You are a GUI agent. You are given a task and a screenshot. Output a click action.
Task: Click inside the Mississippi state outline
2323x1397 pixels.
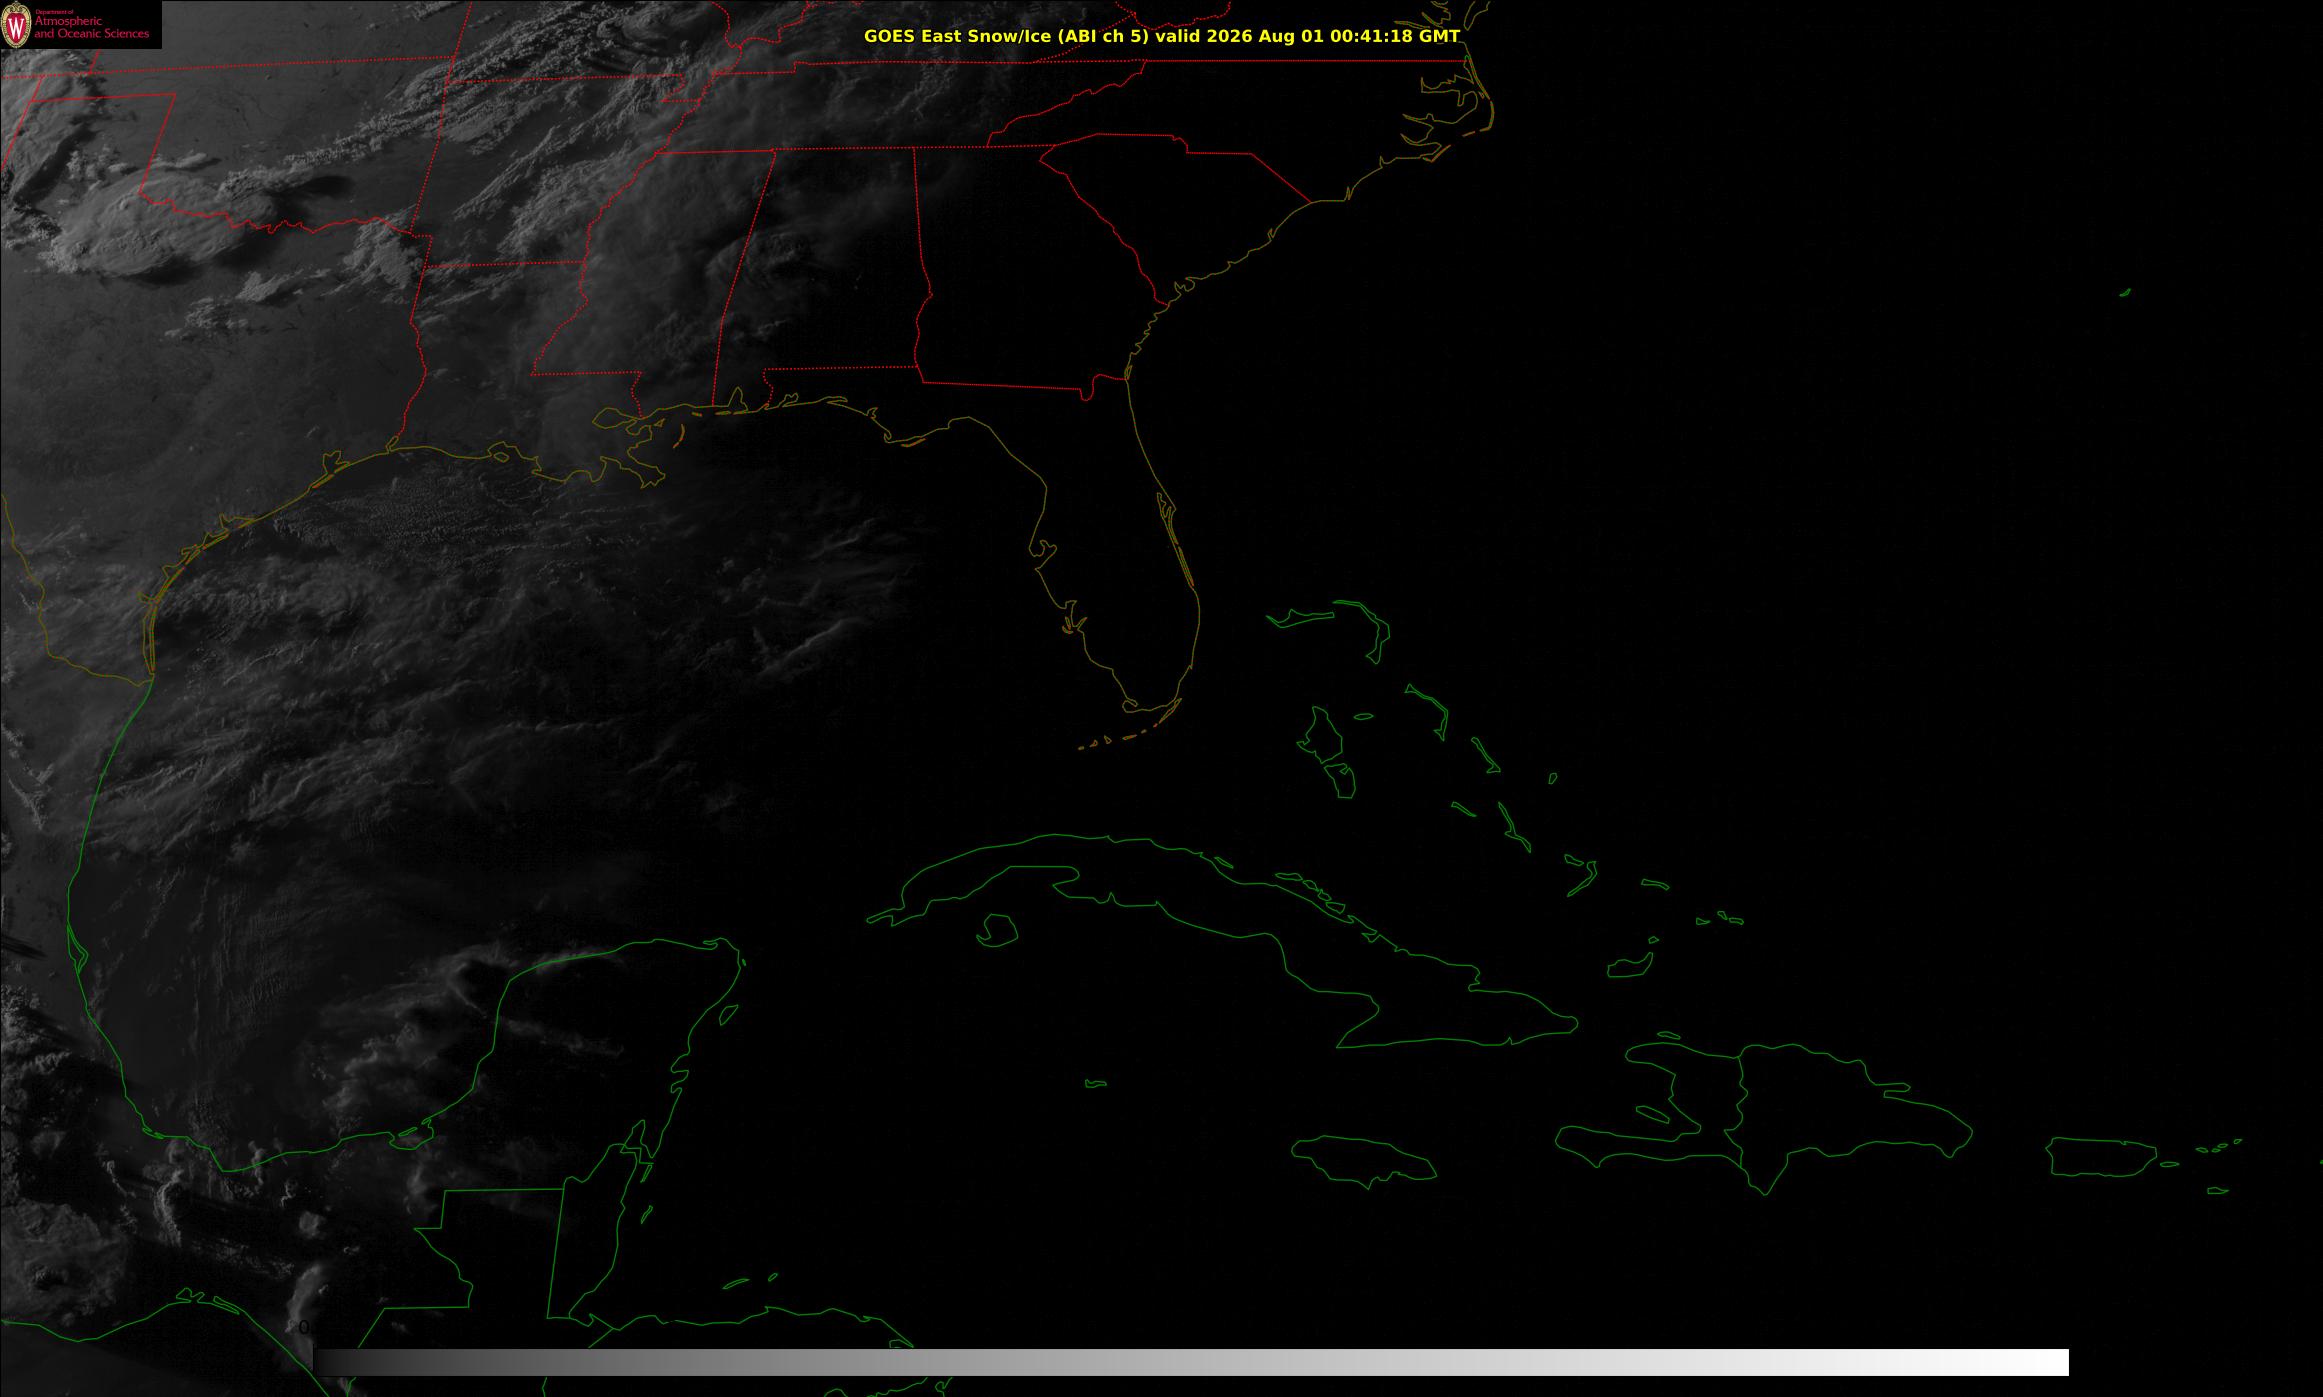650,280
